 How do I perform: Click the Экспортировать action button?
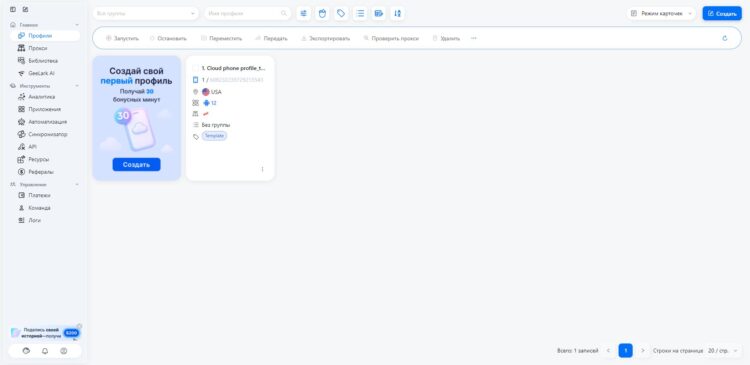coord(325,38)
